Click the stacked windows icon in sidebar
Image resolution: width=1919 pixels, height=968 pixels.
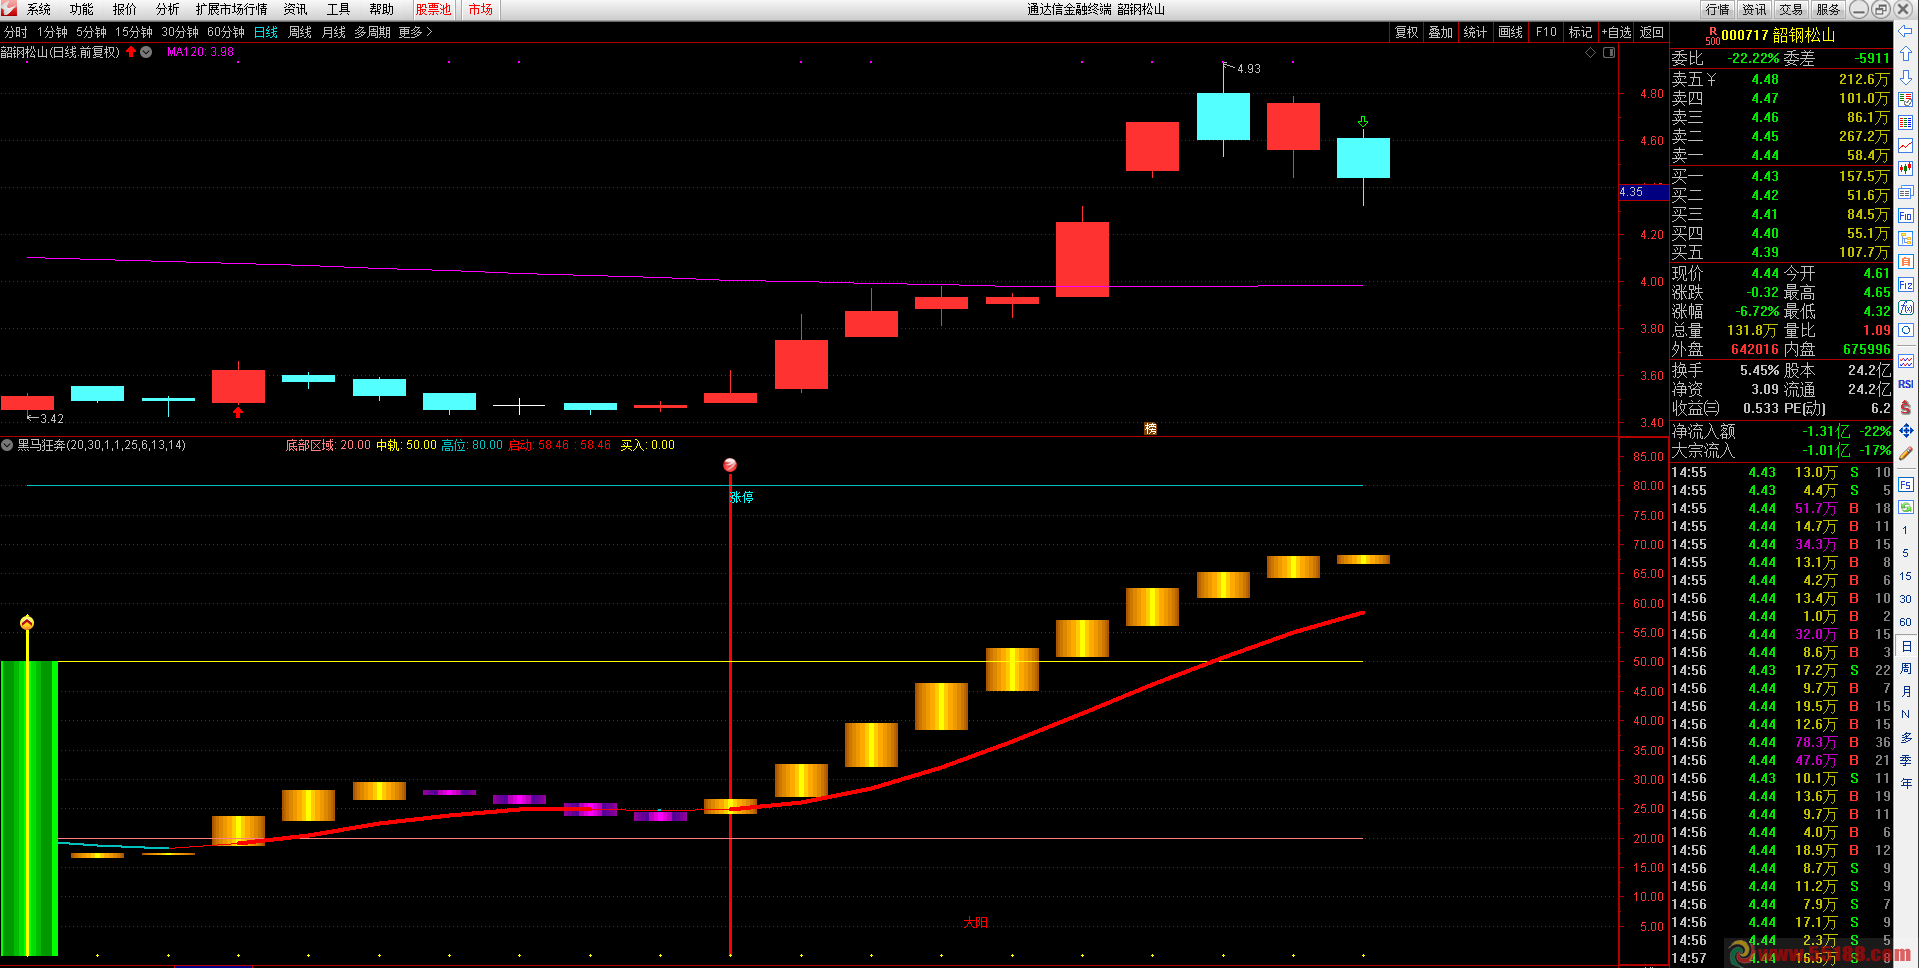coord(1906,192)
